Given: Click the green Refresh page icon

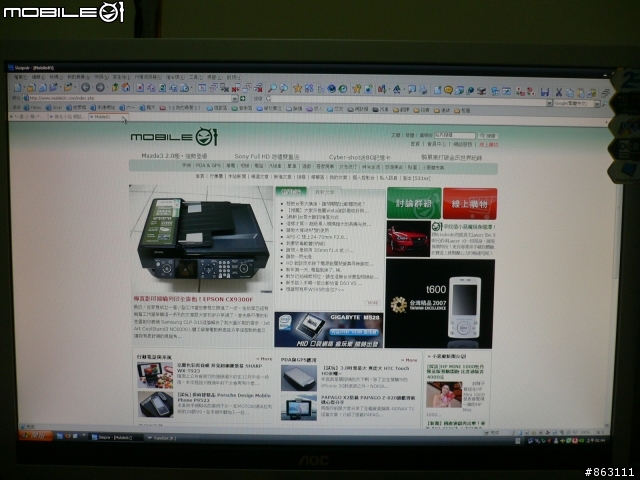Looking at the screenshot, I should (x=162, y=88).
